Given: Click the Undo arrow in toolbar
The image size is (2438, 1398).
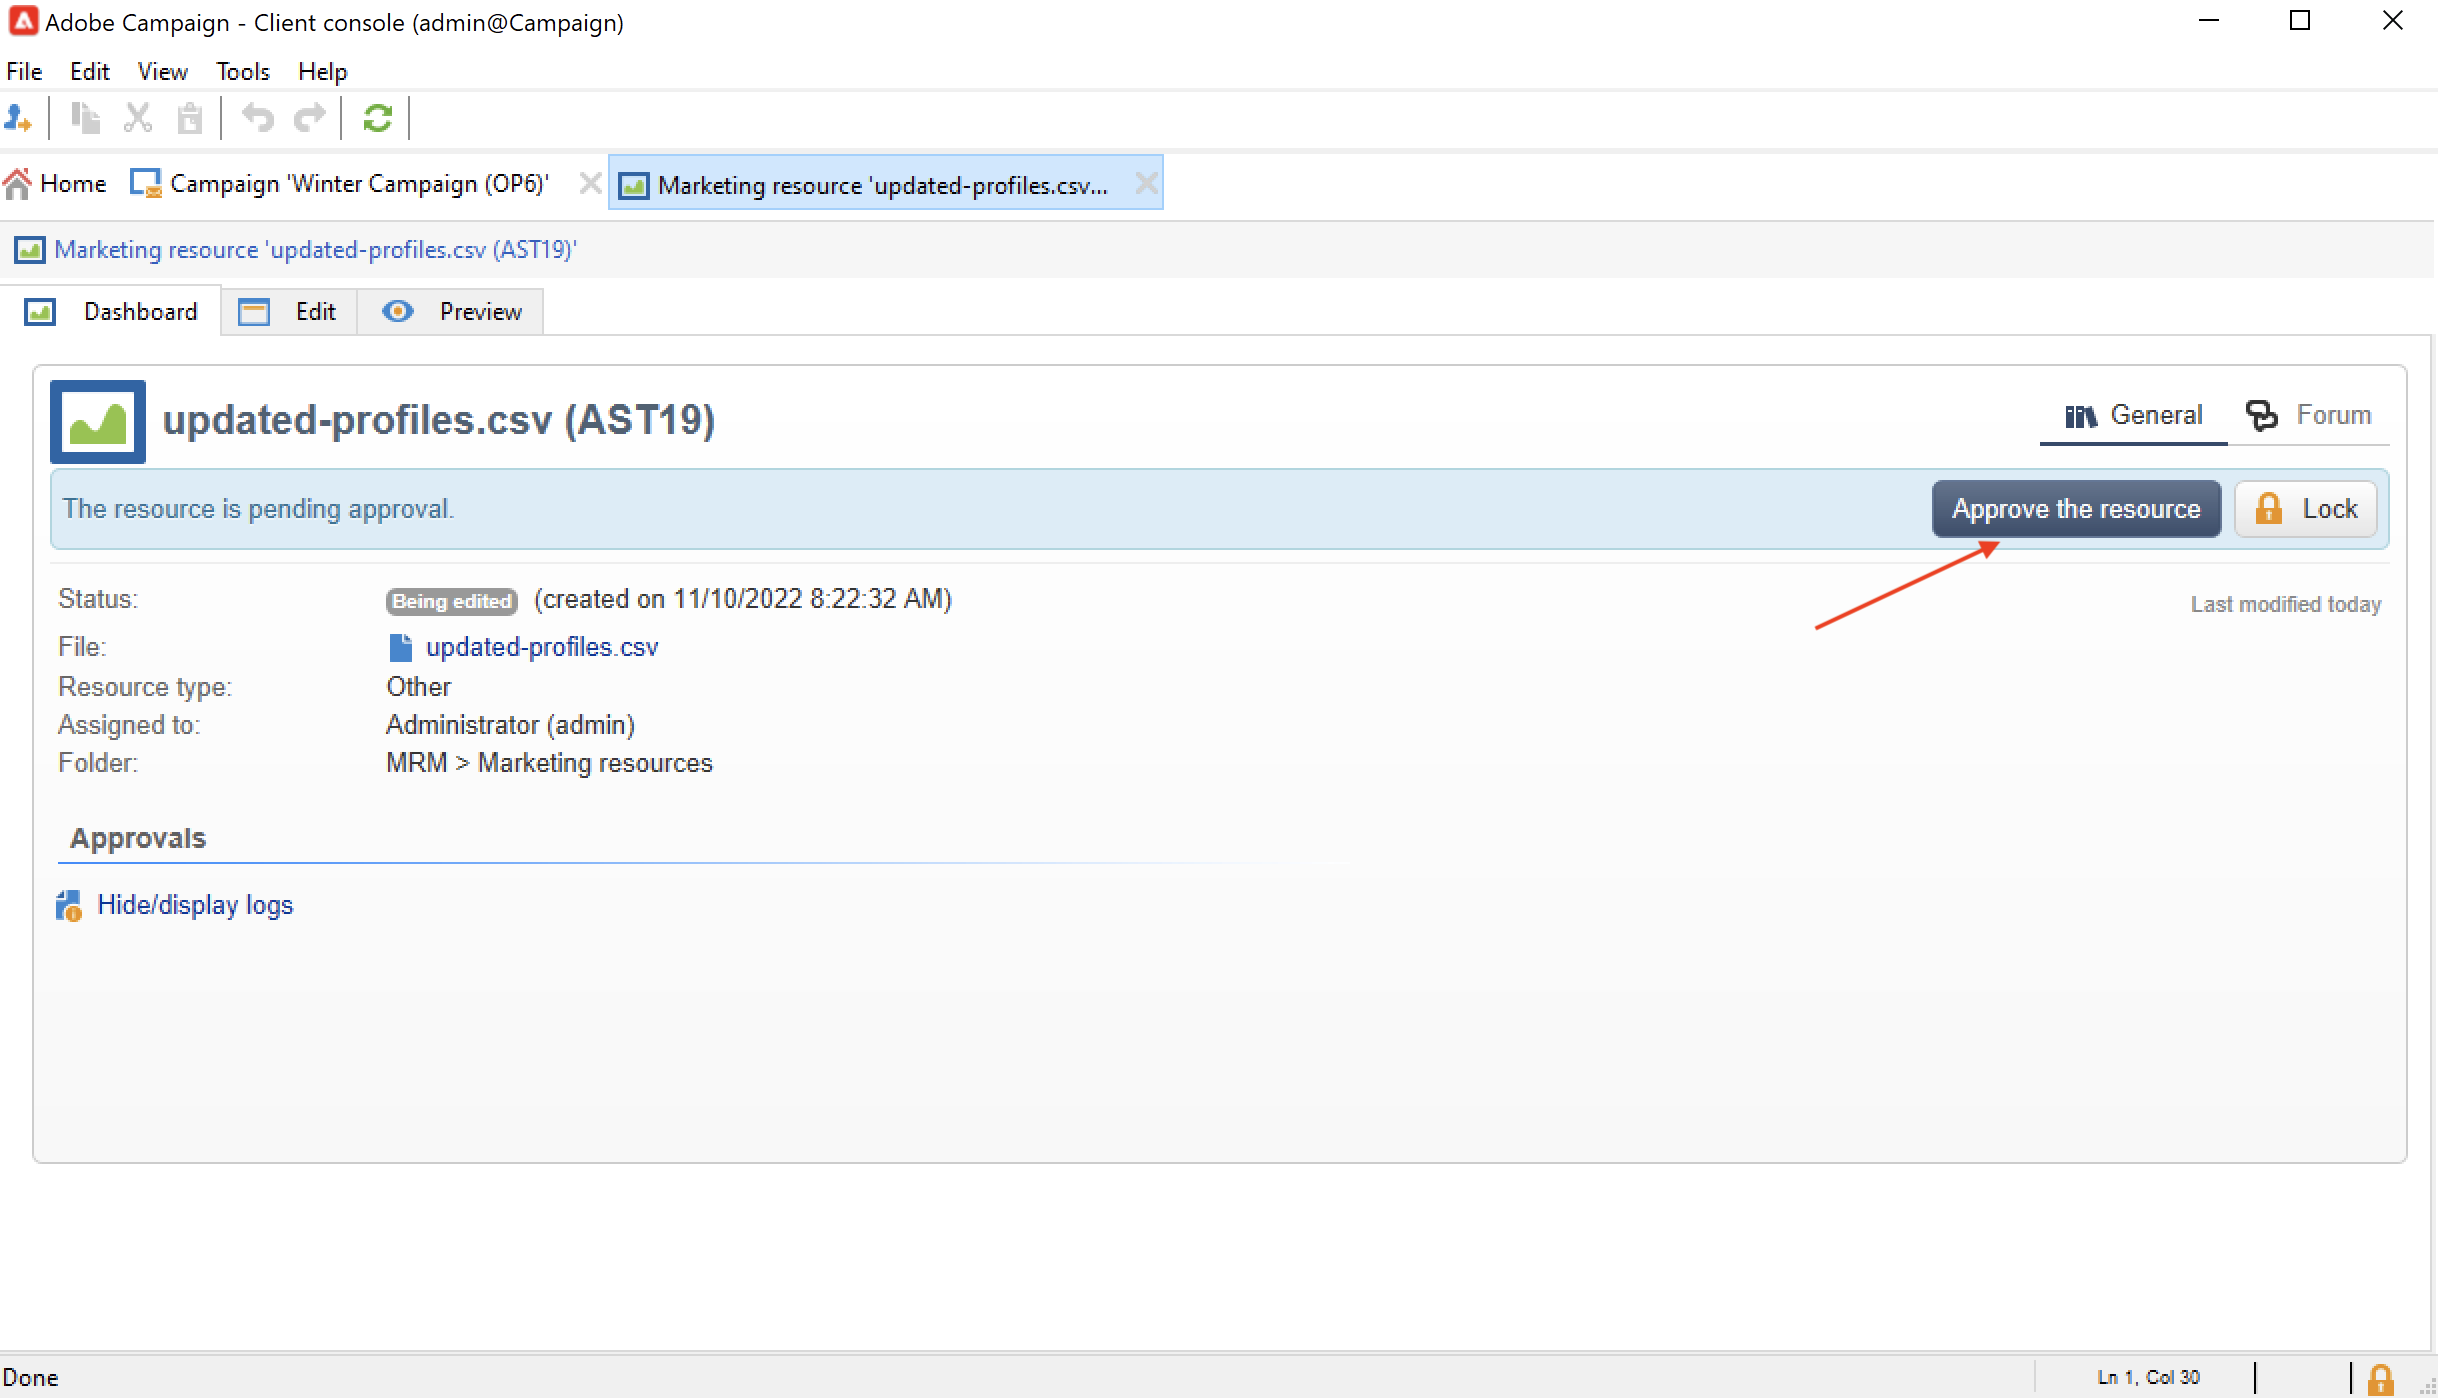Looking at the screenshot, I should point(258,119).
